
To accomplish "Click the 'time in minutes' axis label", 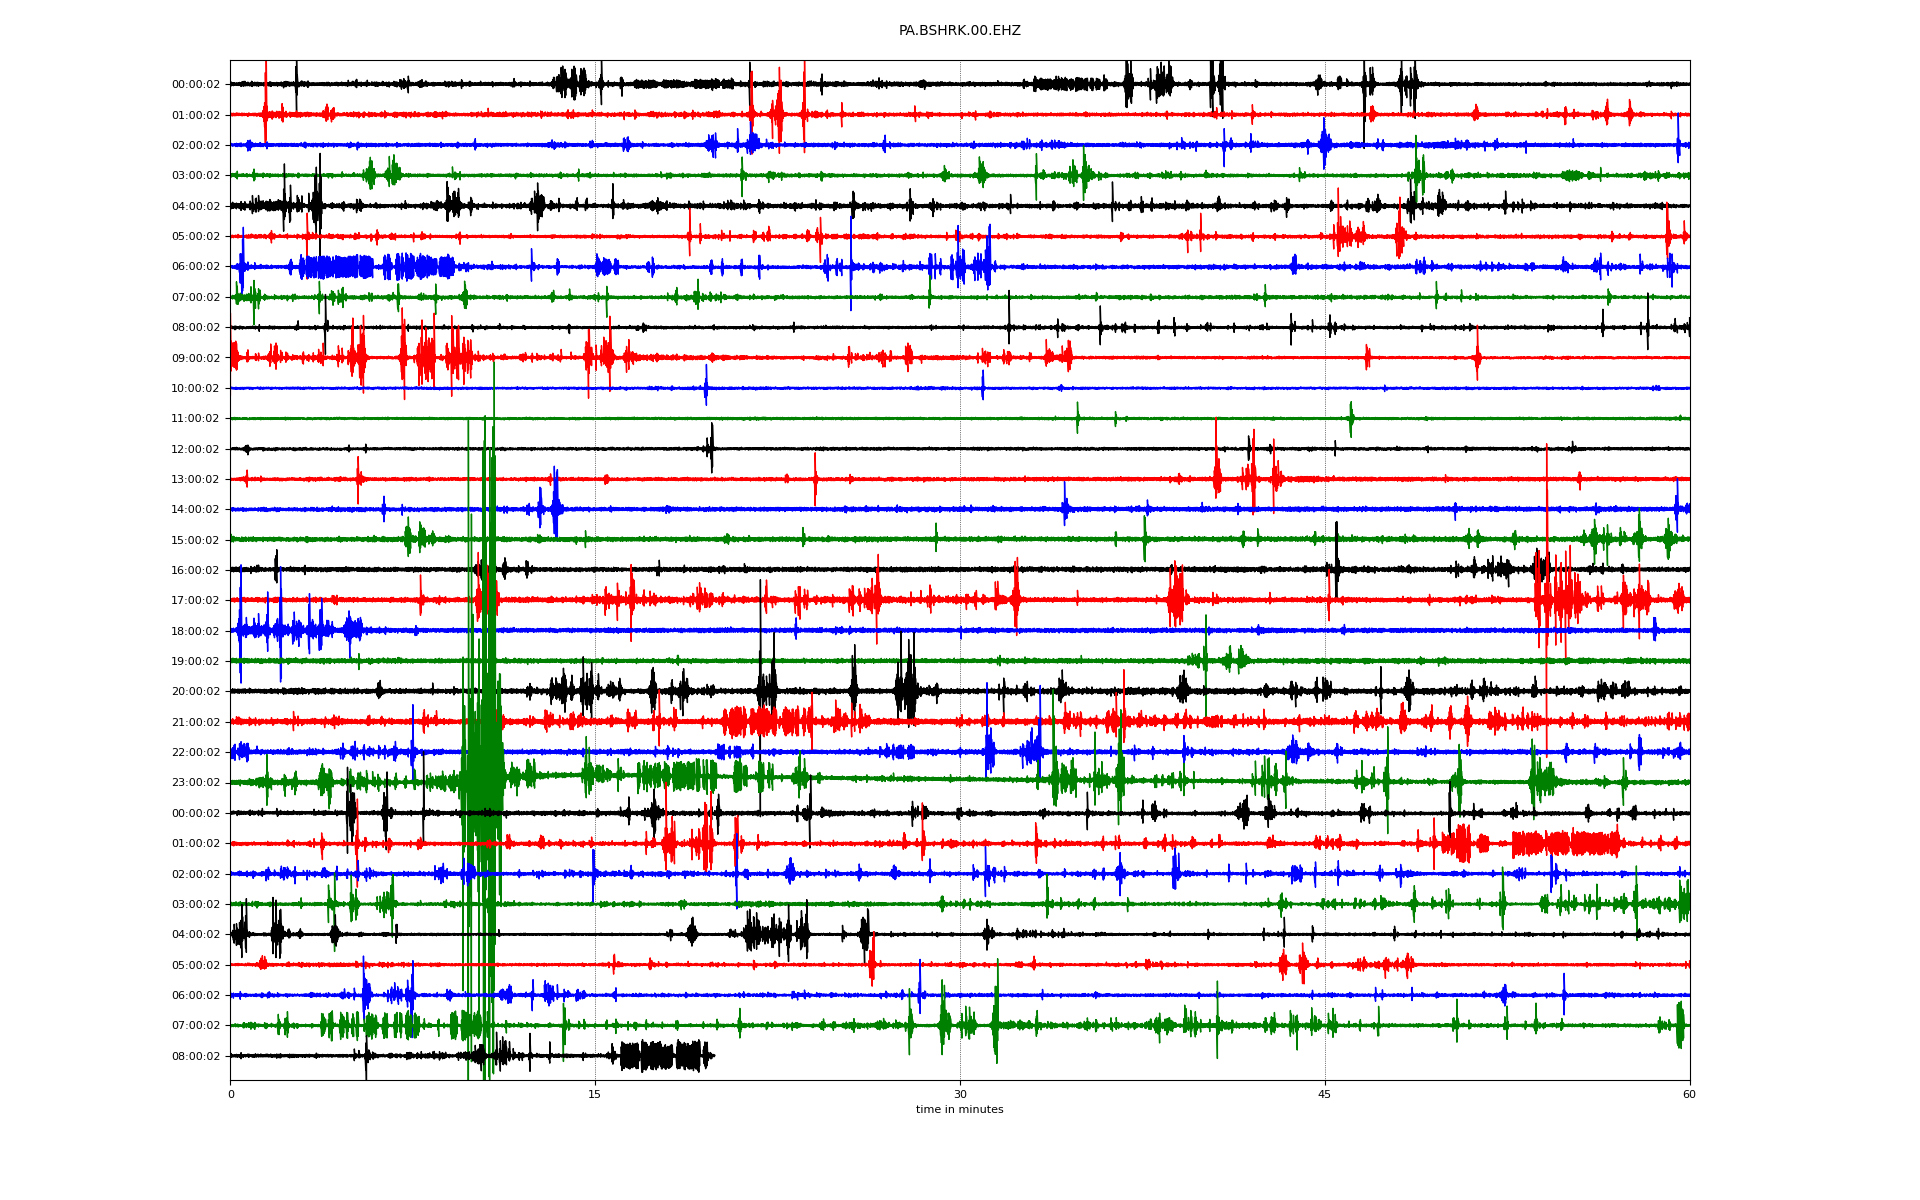I will coord(959,1109).
